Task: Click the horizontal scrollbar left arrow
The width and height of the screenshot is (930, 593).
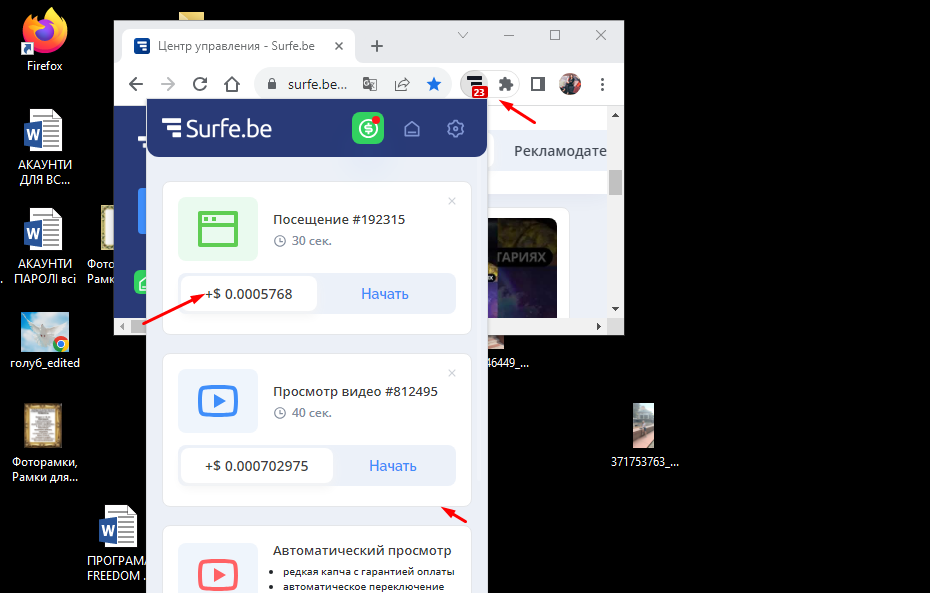Action: click(122, 326)
